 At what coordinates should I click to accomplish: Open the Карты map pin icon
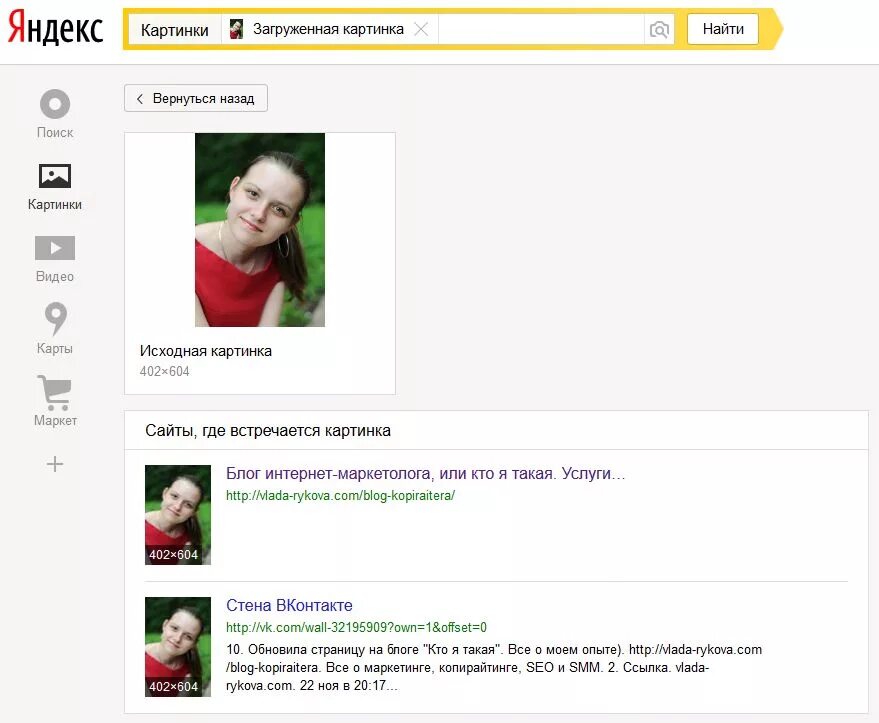tap(55, 318)
